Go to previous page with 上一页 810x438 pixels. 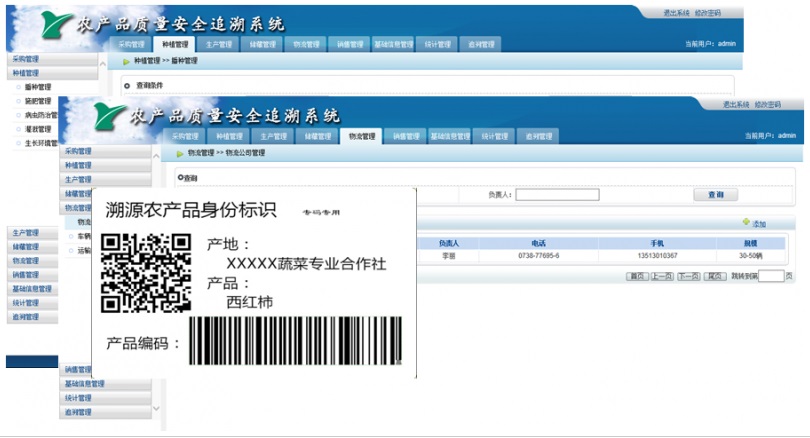[x=662, y=276]
